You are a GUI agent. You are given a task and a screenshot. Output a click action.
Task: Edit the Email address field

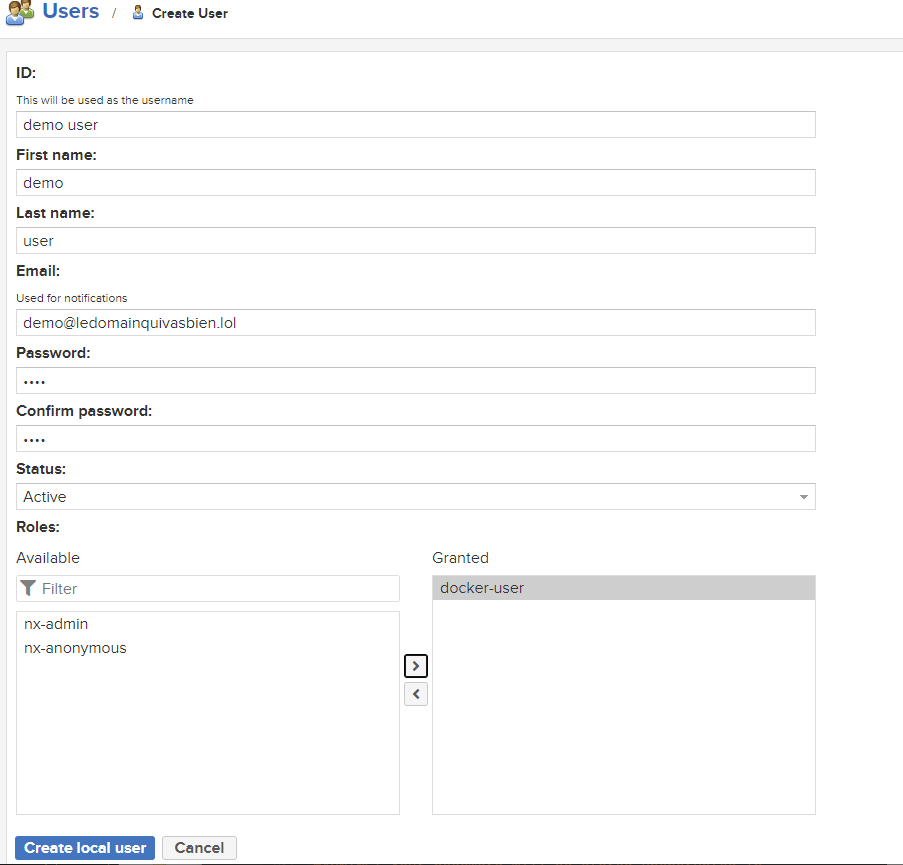tap(415, 323)
